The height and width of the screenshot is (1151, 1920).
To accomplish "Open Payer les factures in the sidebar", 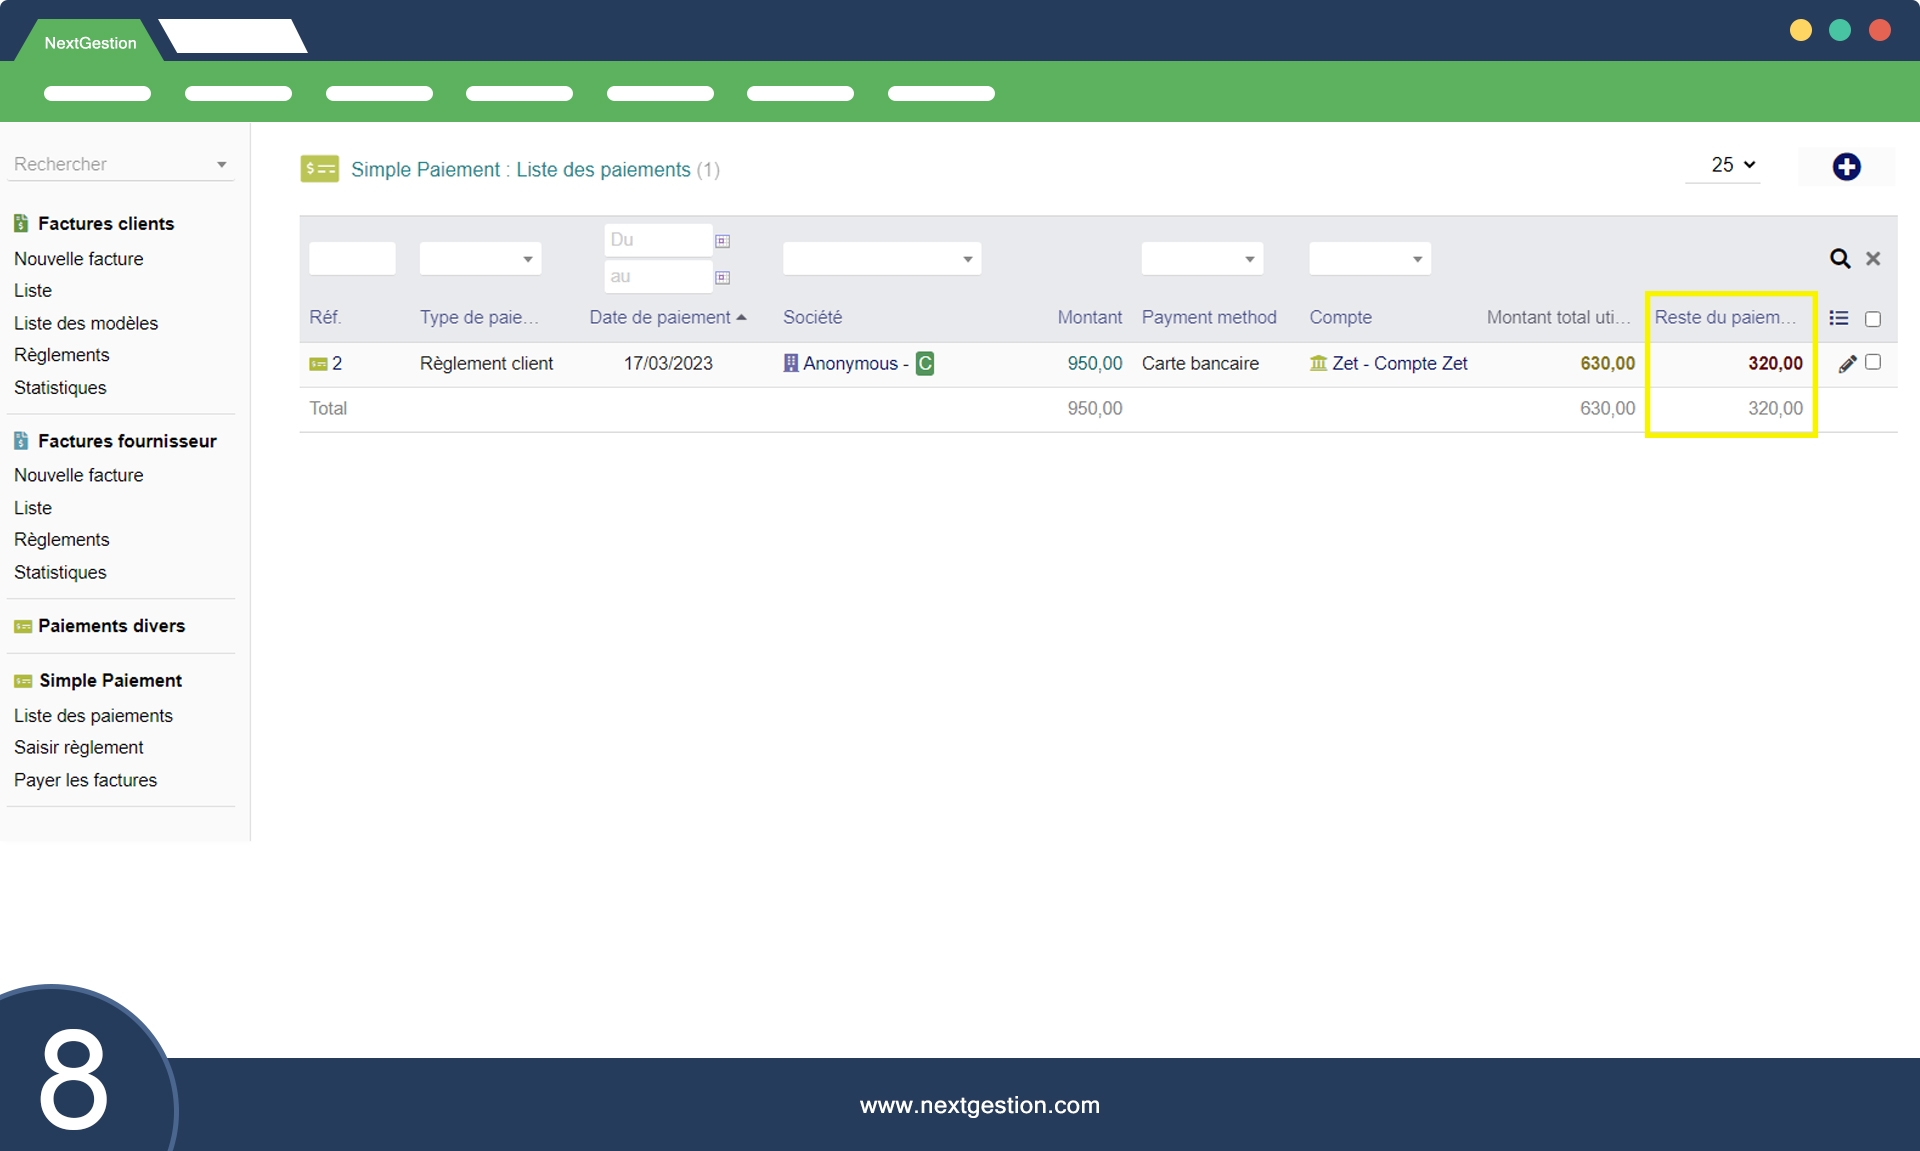I will coord(85,780).
